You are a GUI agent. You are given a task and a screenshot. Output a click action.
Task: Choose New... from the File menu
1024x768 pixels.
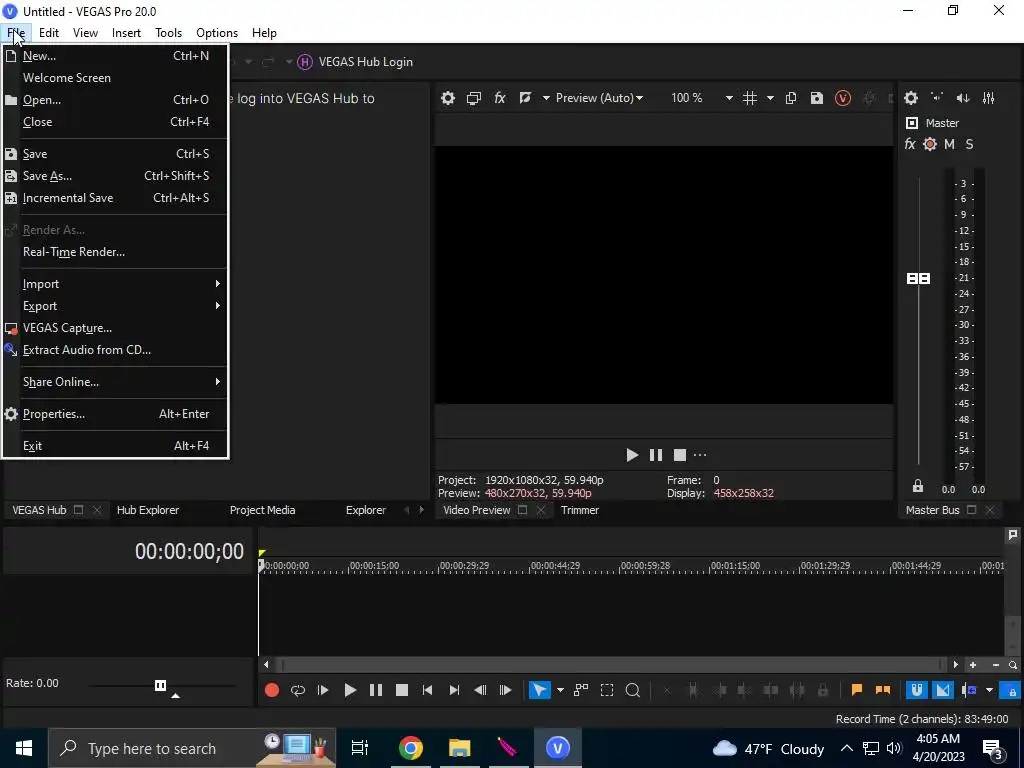coord(116,56)
